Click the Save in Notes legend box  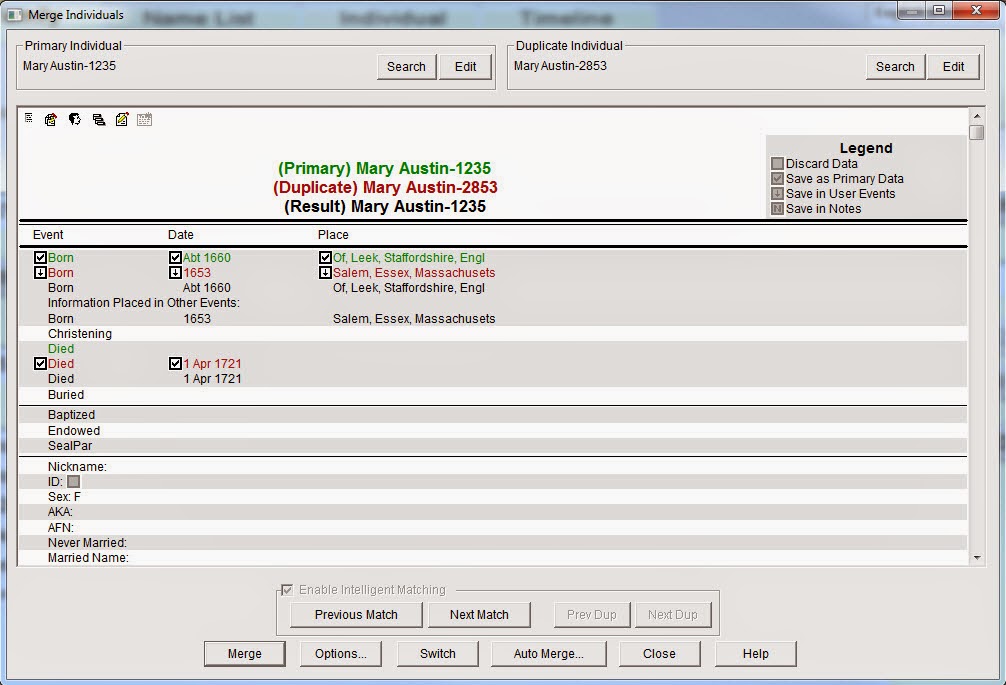[x=778, y=208]
